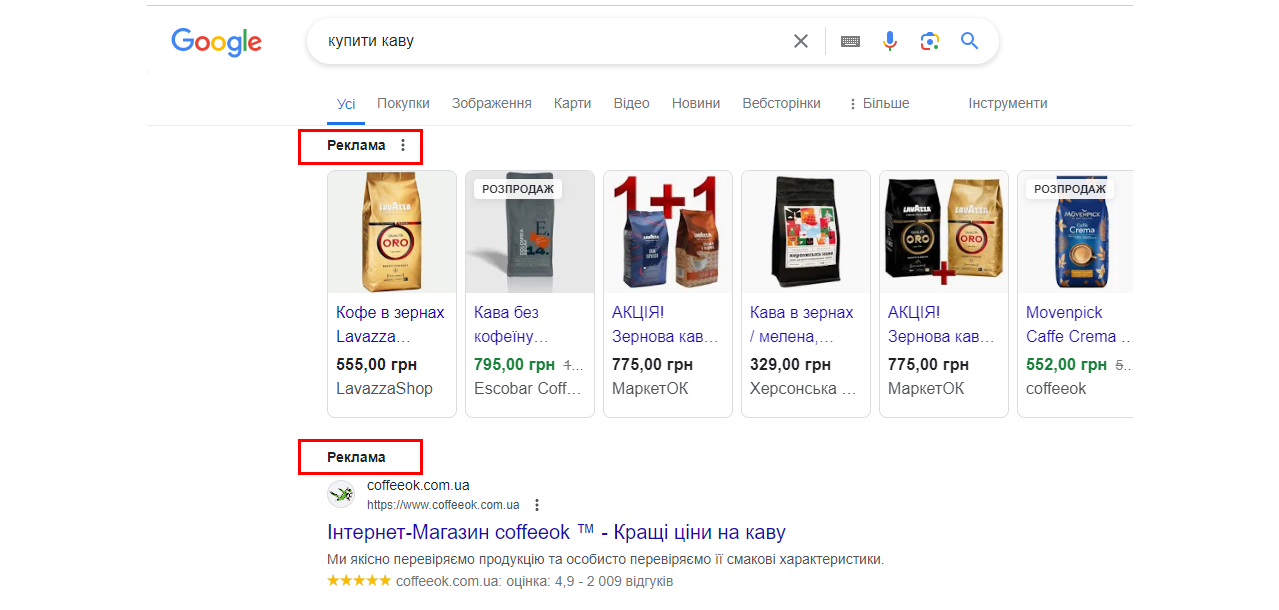This screenshot has height=610, width=1279.
Task: Open Кофе в зернах Lavazza product link
Action: [390, 324]
